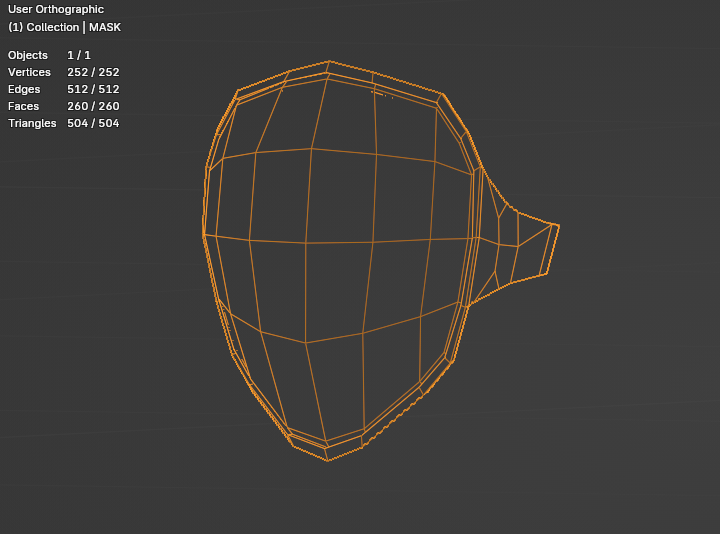Select the Faces statistics label
720x534 pixels.
(23, 106)
